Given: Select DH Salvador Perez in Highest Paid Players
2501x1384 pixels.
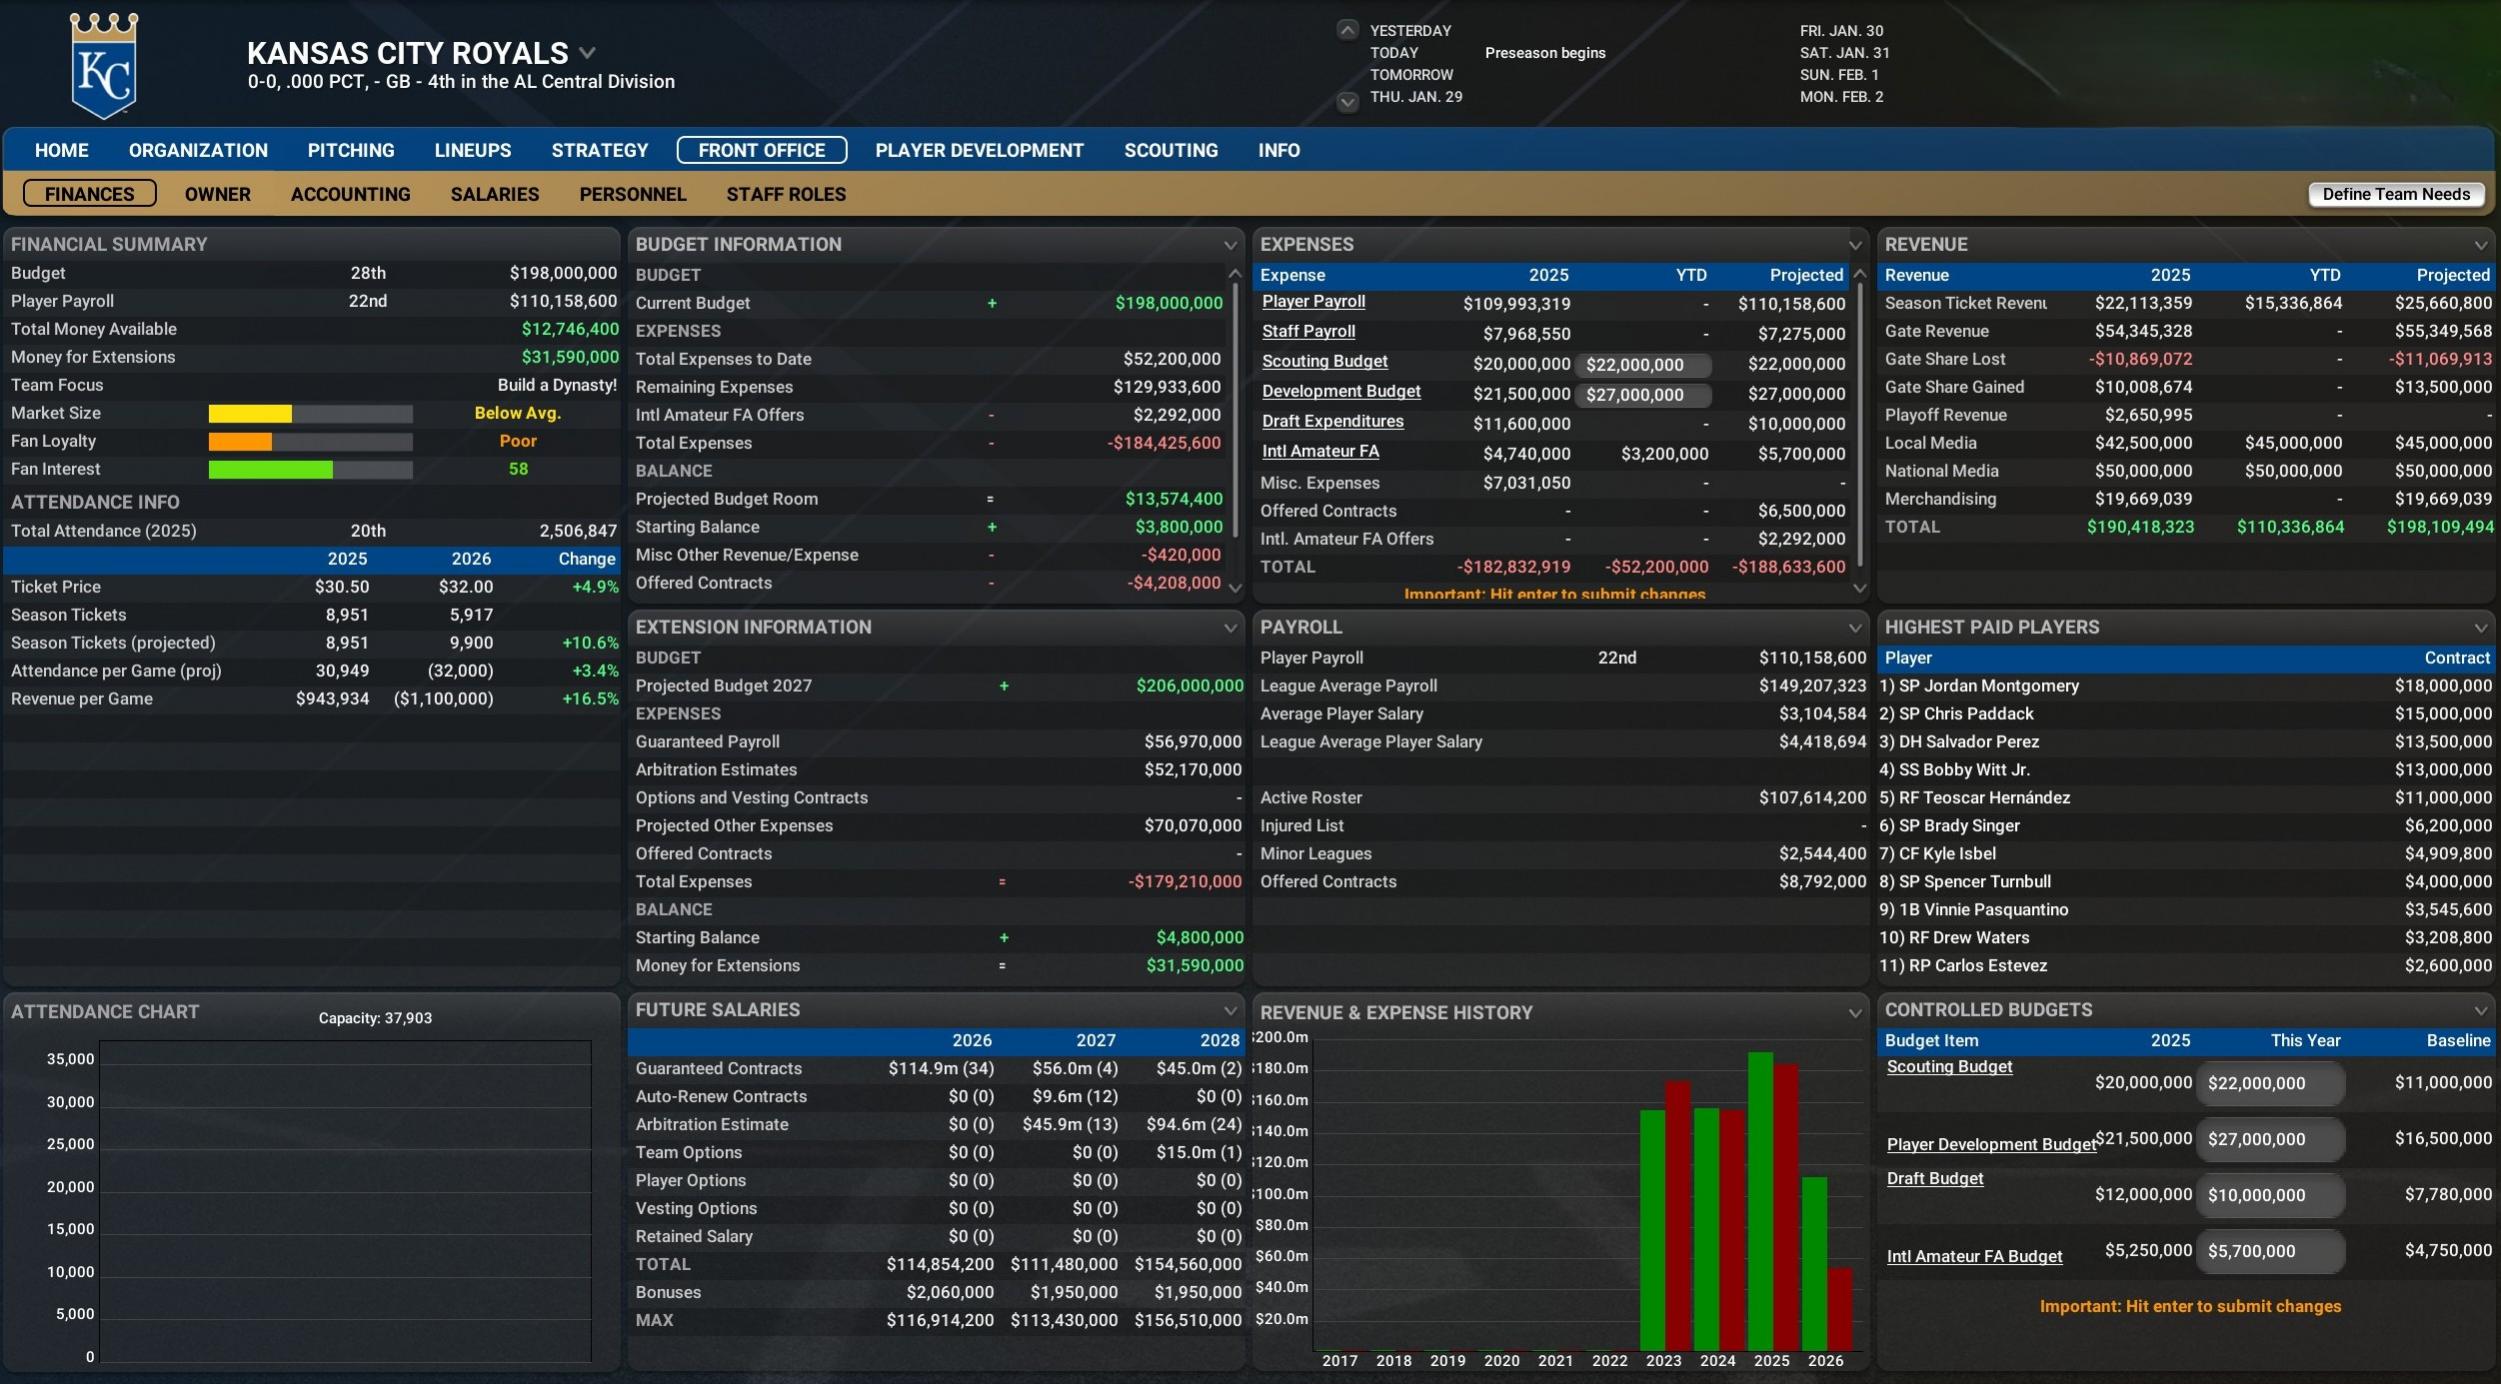Looking at the screenshot, I should (x=2186, y=742).
